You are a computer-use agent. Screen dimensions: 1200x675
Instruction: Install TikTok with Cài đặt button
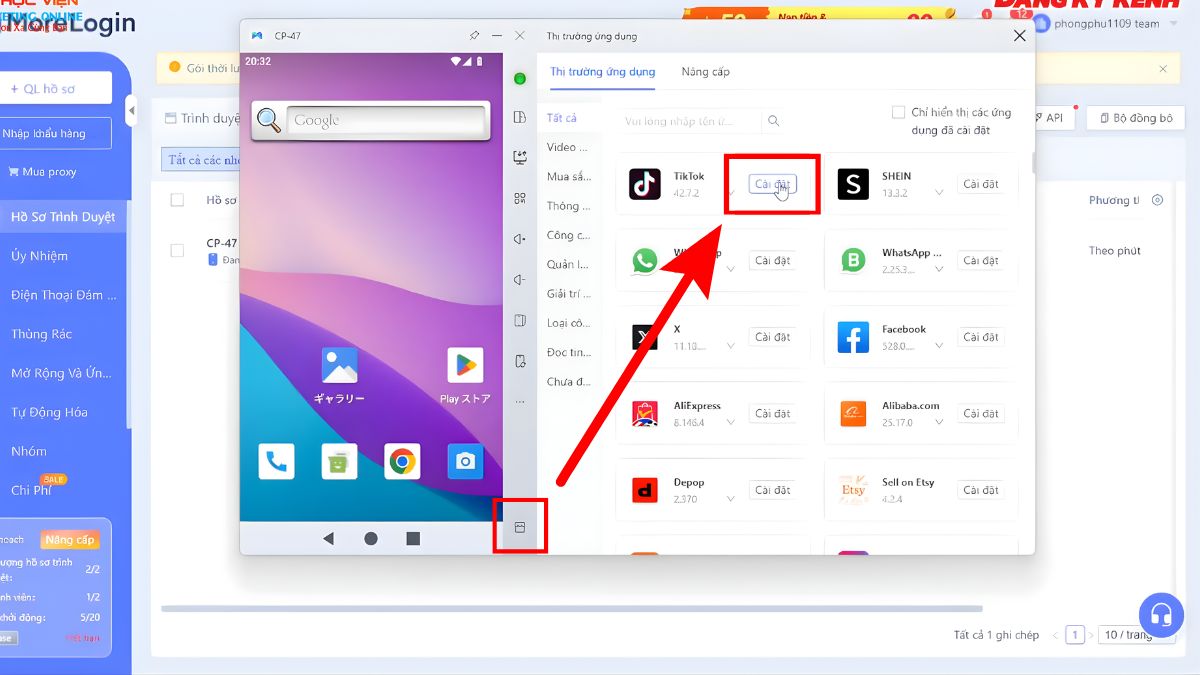(772, 184)
